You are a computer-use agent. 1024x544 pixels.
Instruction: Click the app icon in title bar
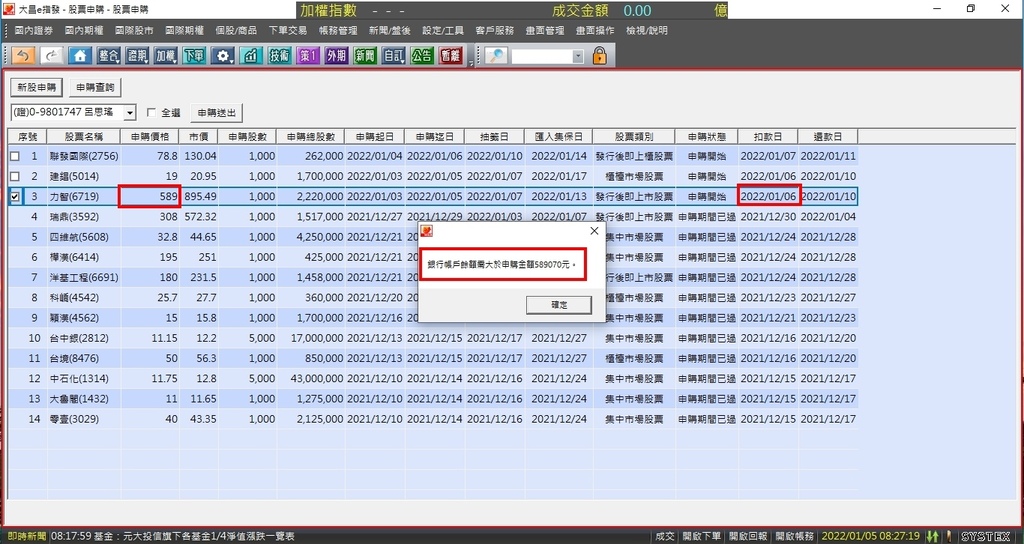click(8, 9)
